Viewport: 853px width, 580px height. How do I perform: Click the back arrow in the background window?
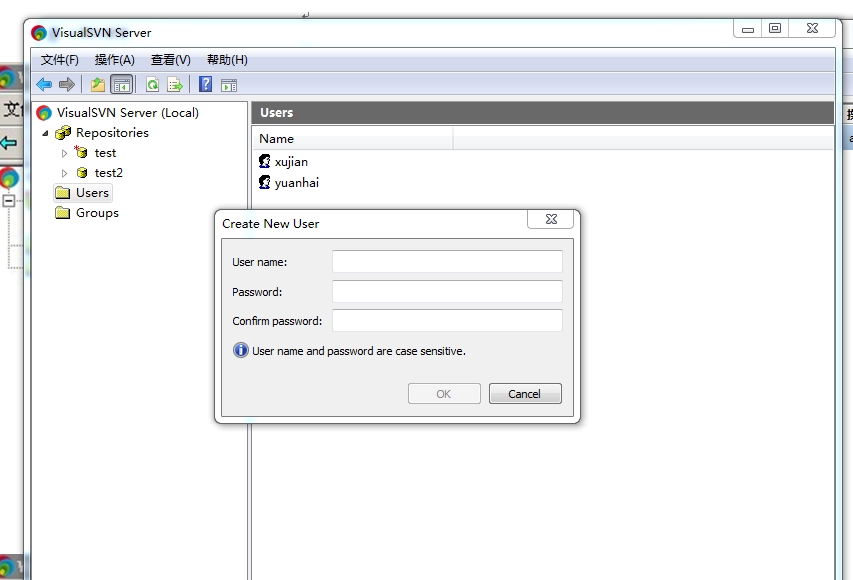9,143
